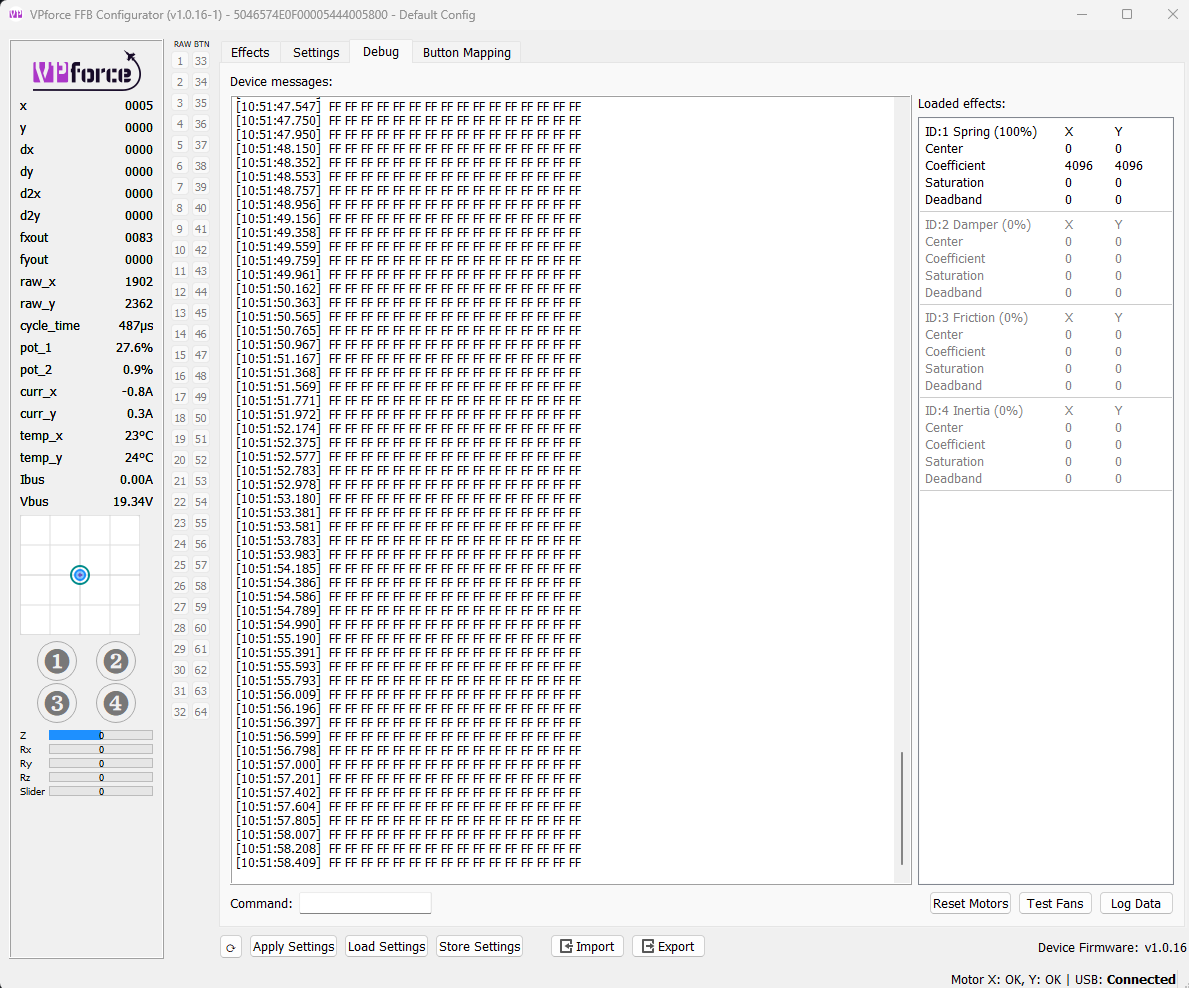Select the ID:1 Spring (100%) effect header
This screenshot has width=1189, height=988.
pyautogui.click(x=980, y=132)
